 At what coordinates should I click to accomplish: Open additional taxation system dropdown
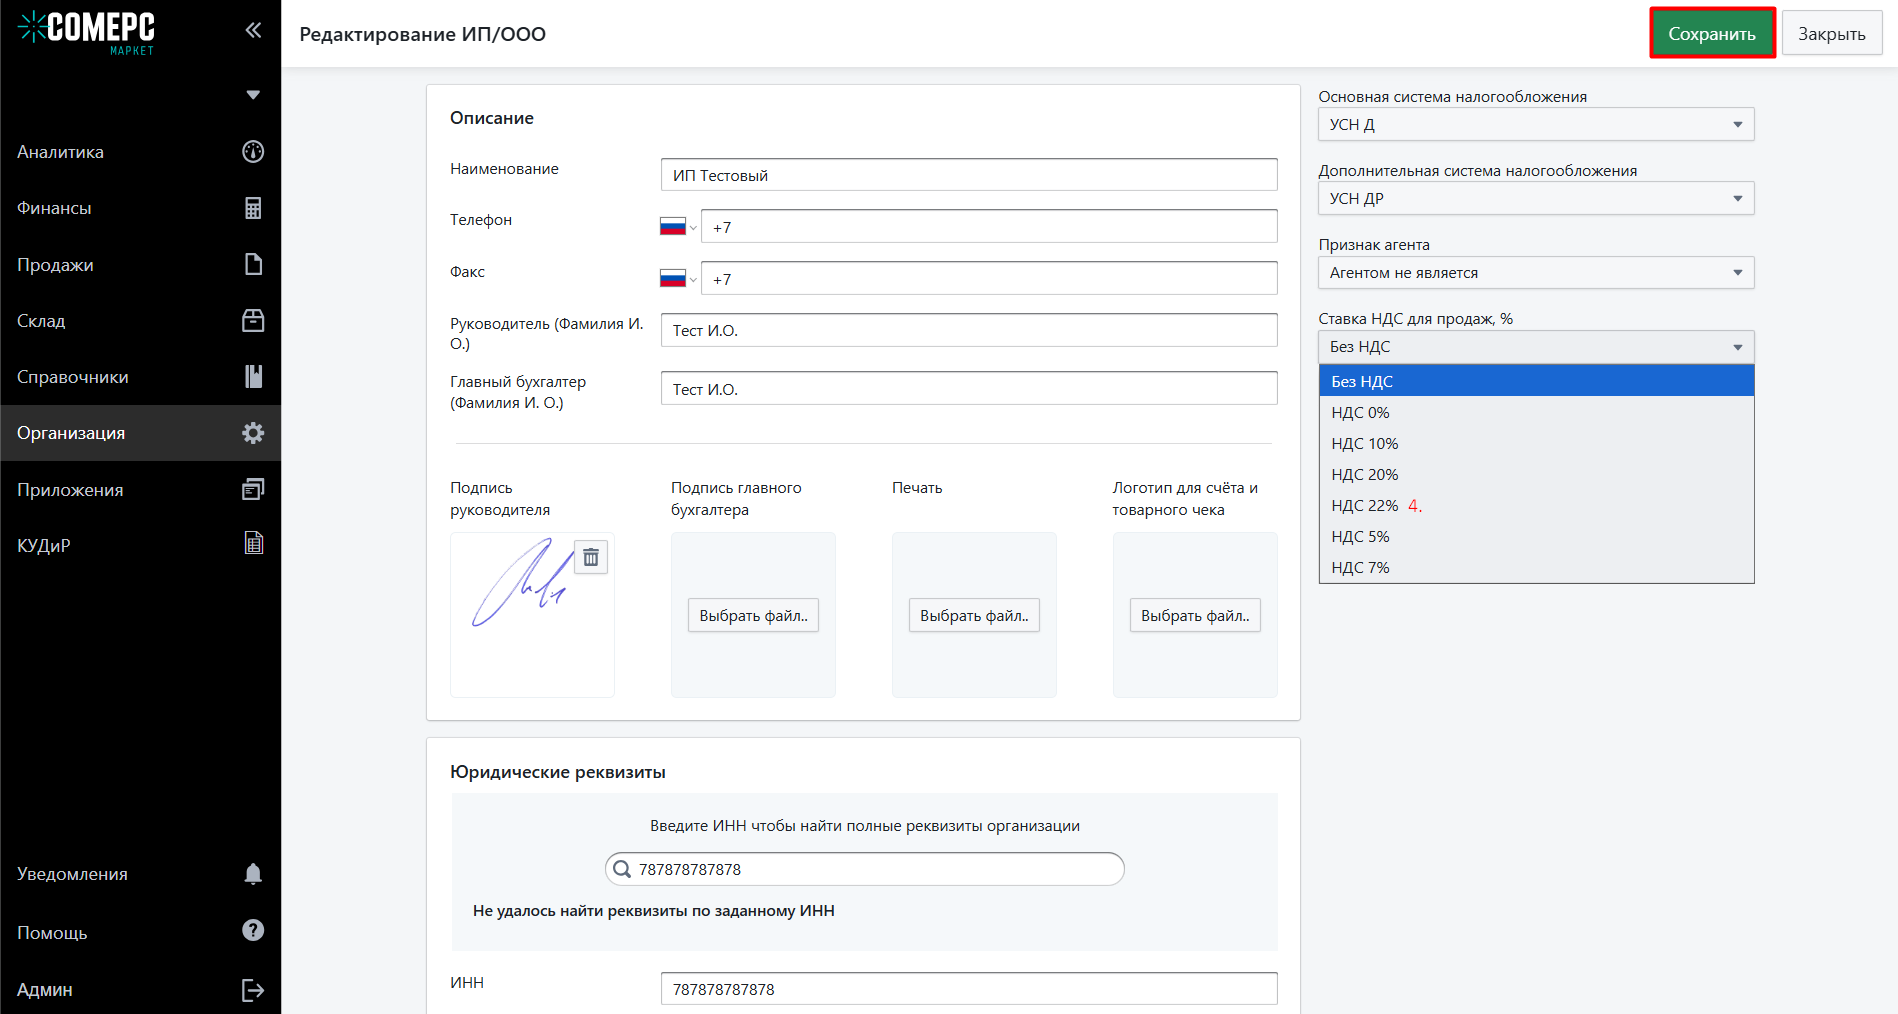coord(1535,199)
